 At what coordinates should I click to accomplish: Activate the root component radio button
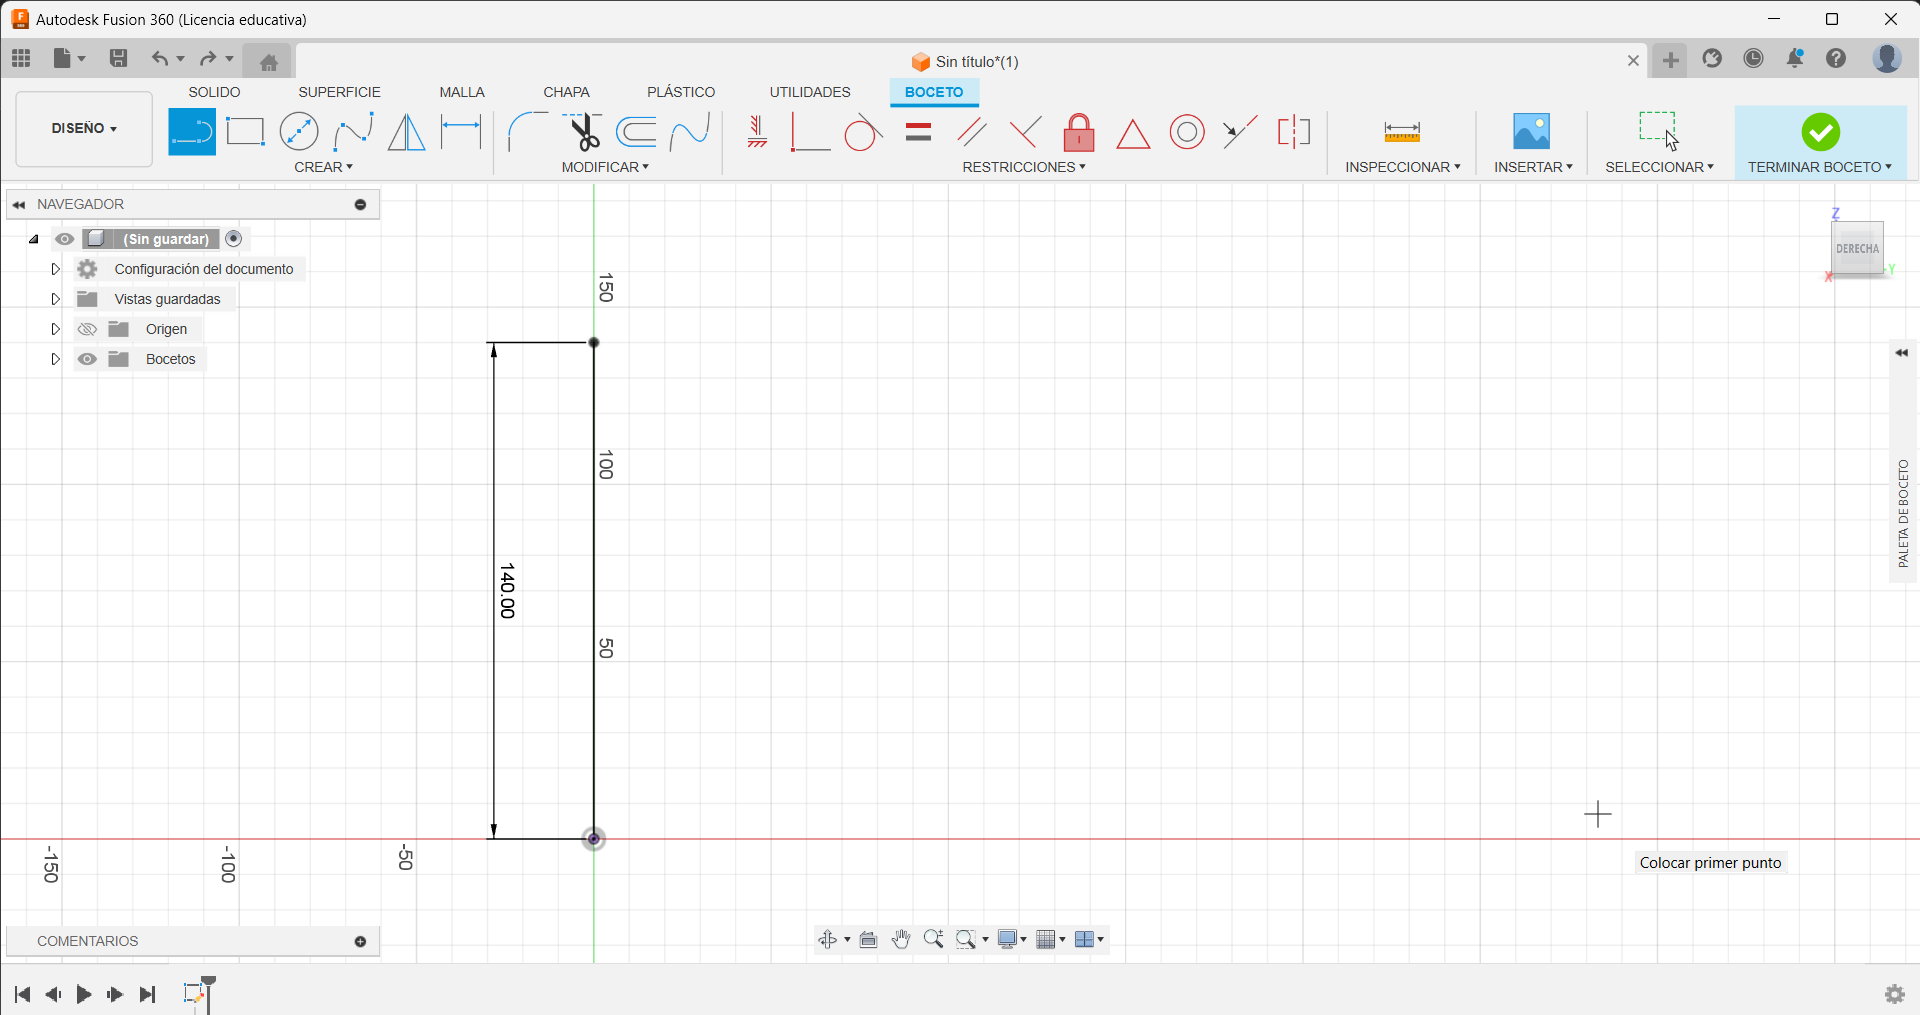234,239
